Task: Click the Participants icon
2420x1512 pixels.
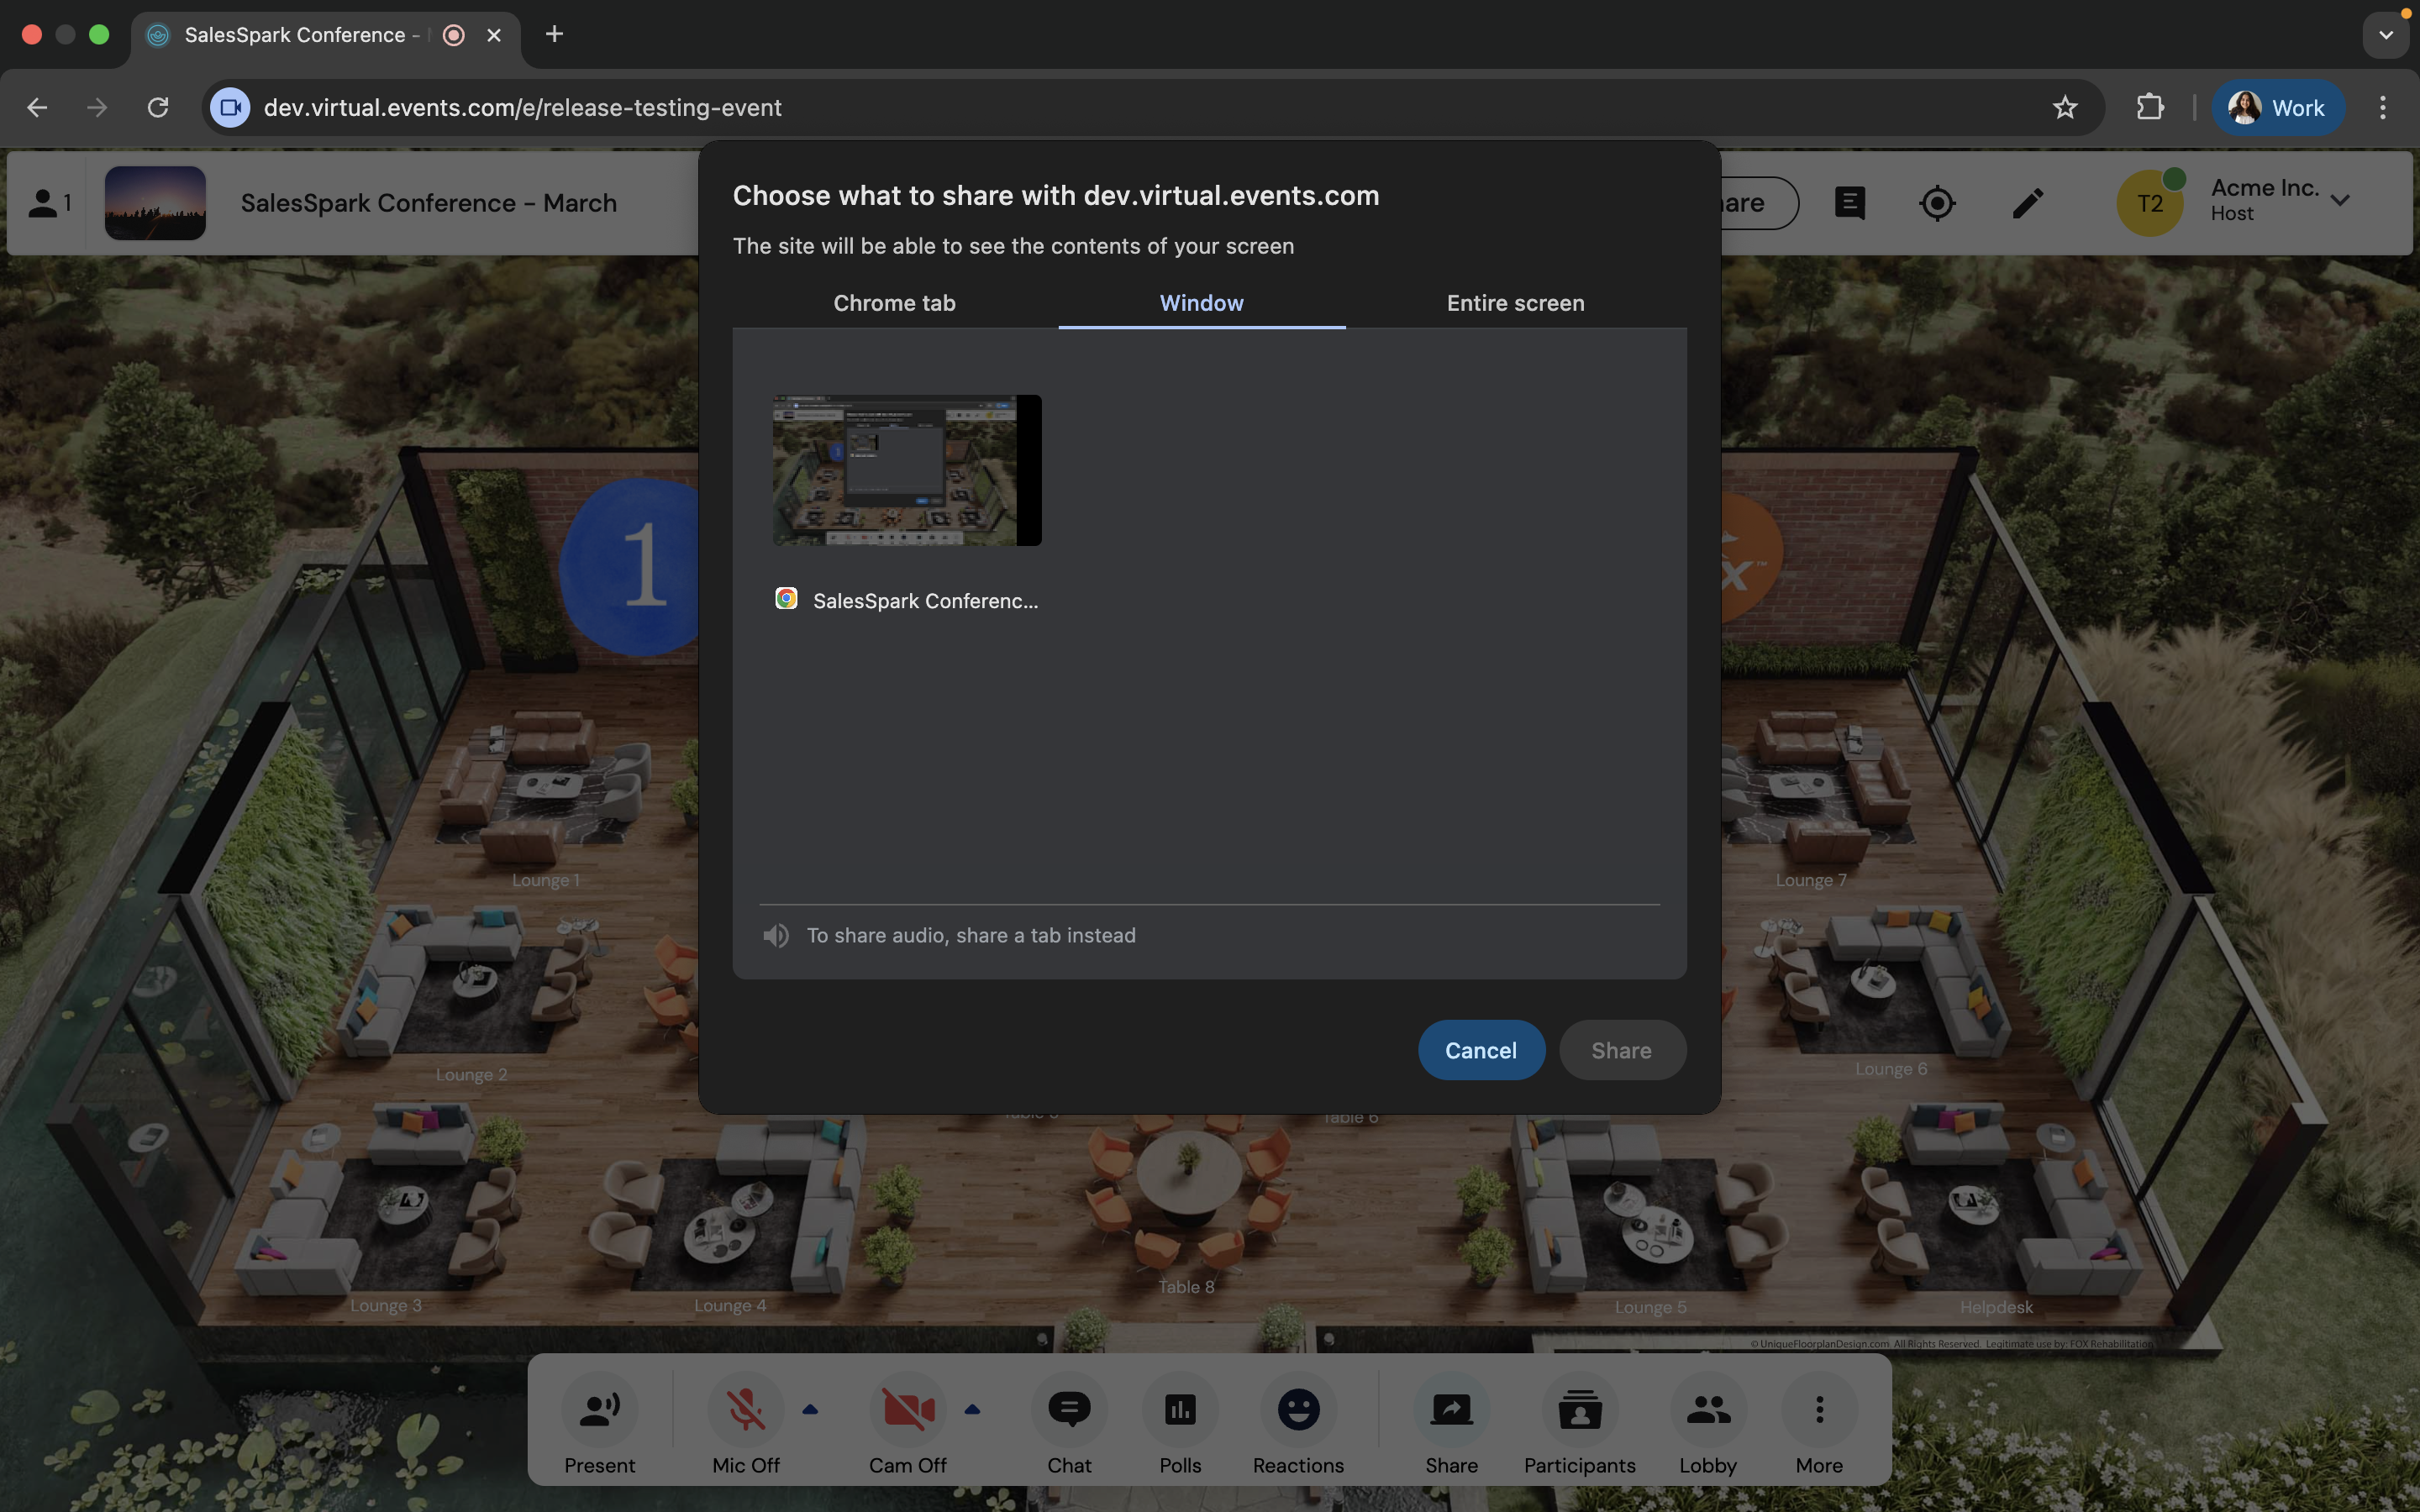Action: (x=1579, y=1410)
